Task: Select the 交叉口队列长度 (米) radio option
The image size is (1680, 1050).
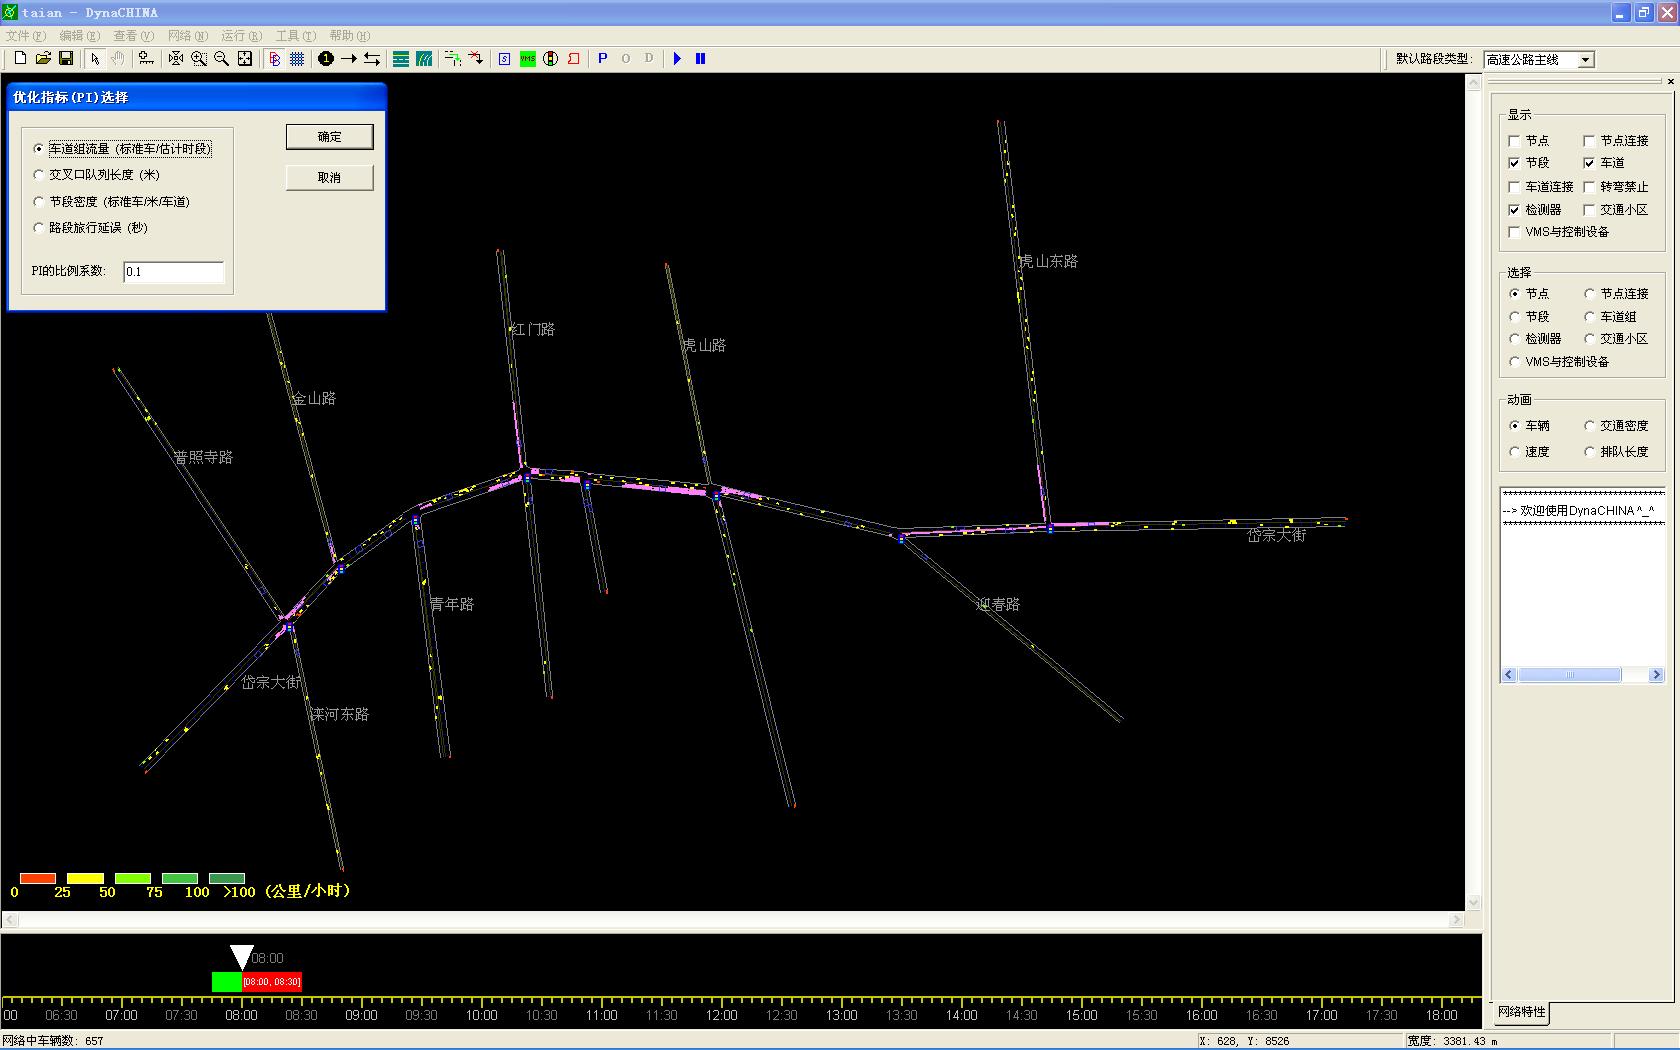Action: 39,175
